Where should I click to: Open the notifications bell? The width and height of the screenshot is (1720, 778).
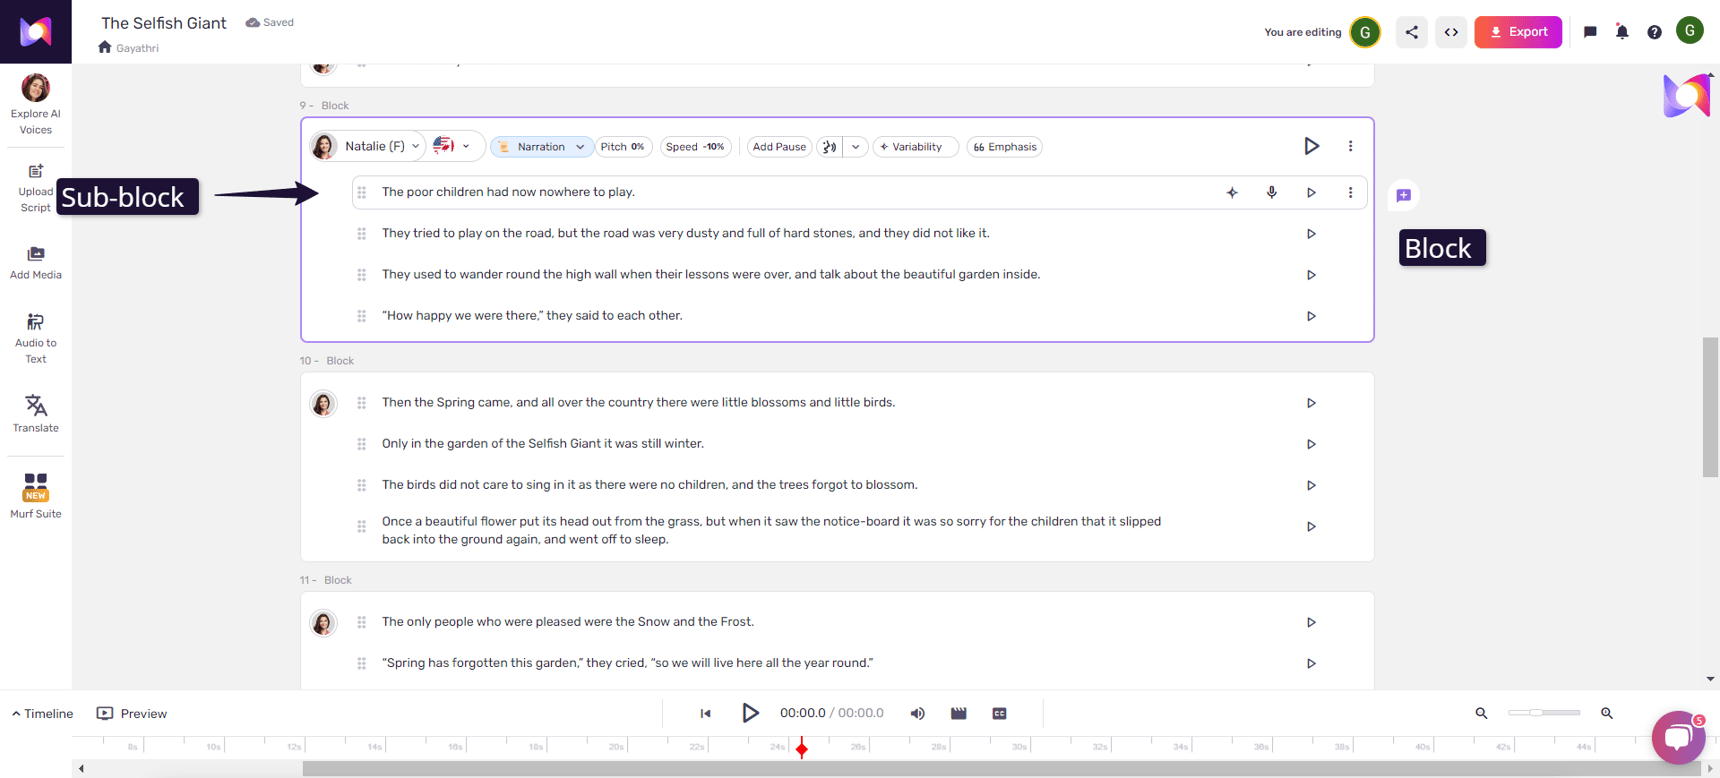(1622, 32)
